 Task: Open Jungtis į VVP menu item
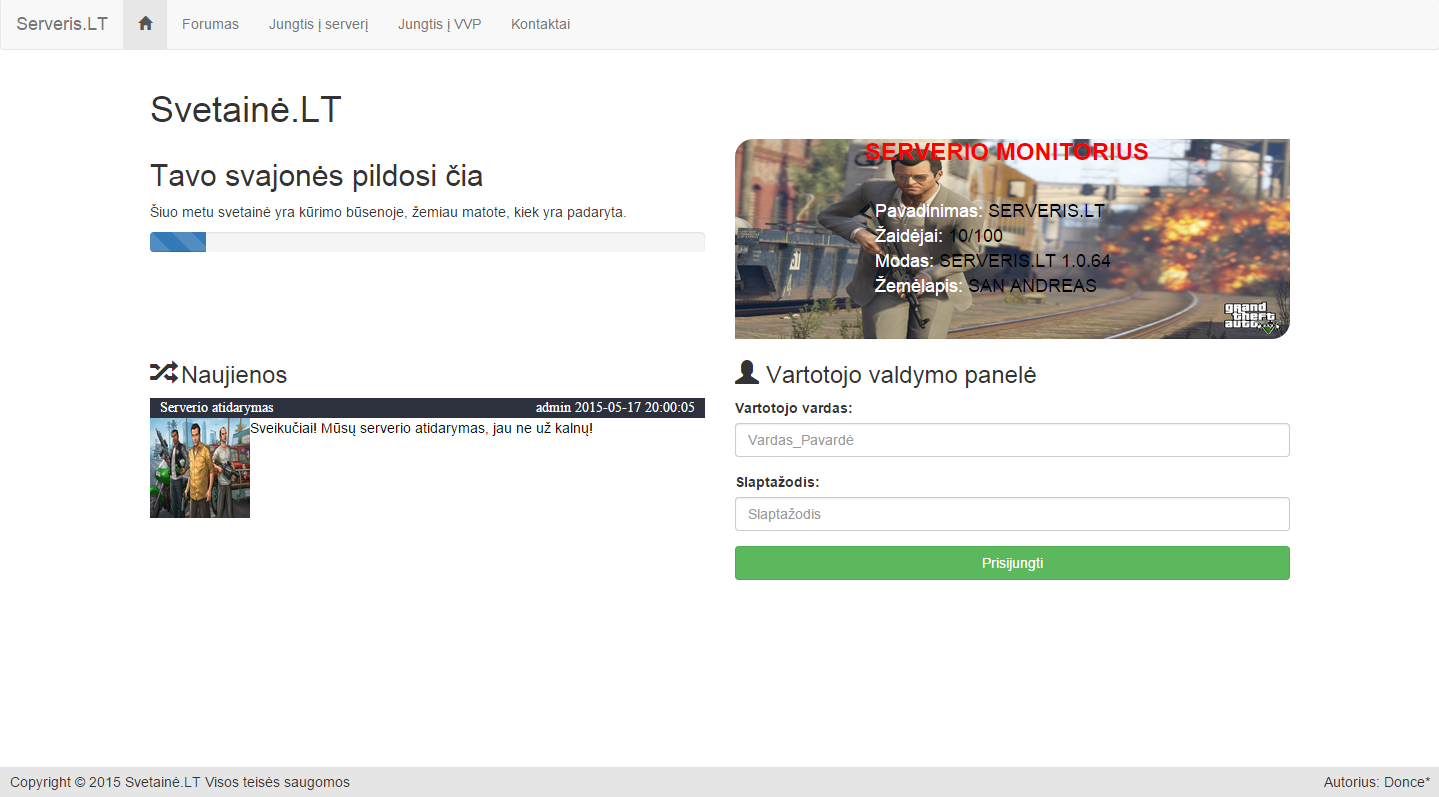(x=439, y=24)
